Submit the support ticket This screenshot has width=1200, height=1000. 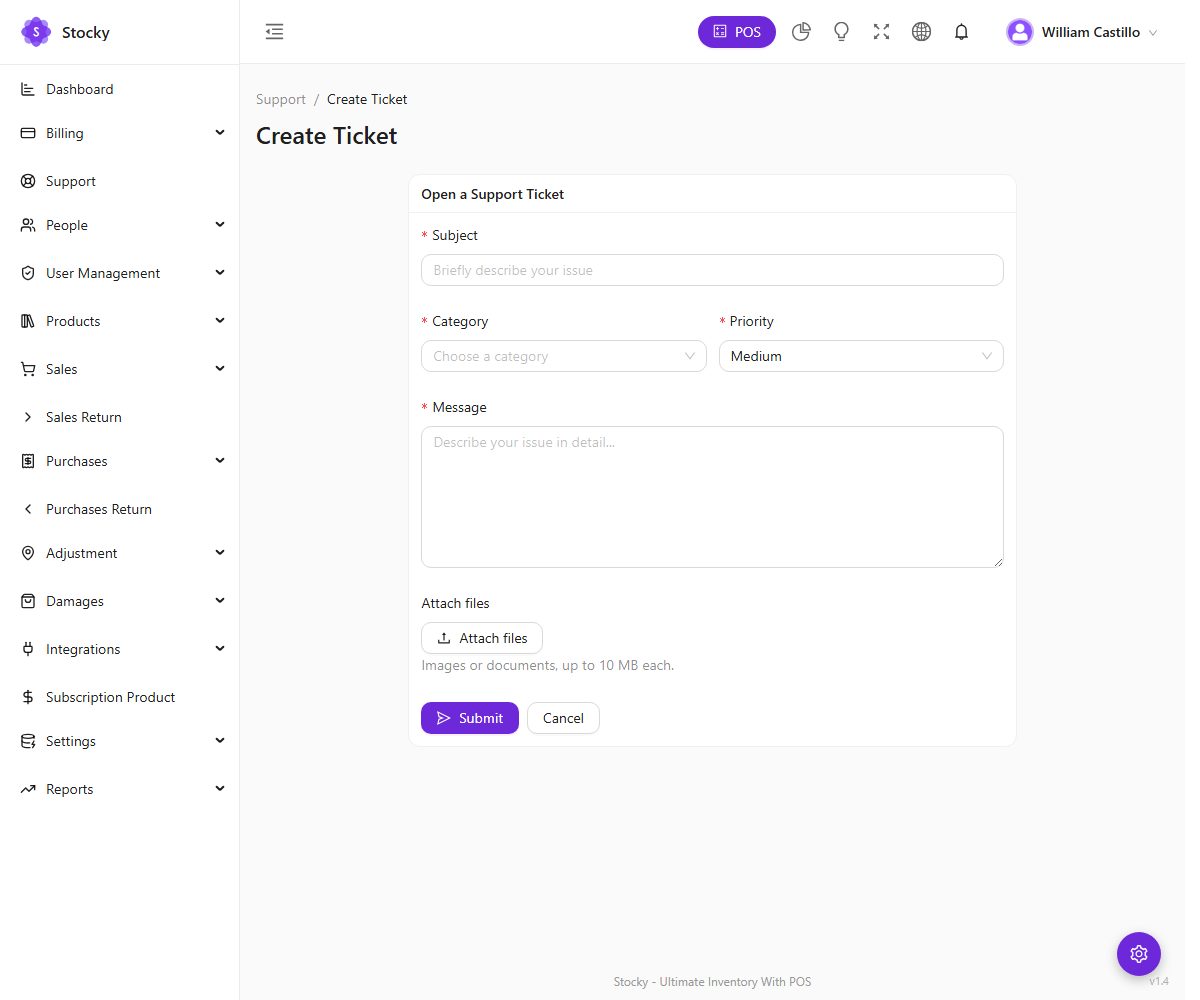tap(470, 718)
